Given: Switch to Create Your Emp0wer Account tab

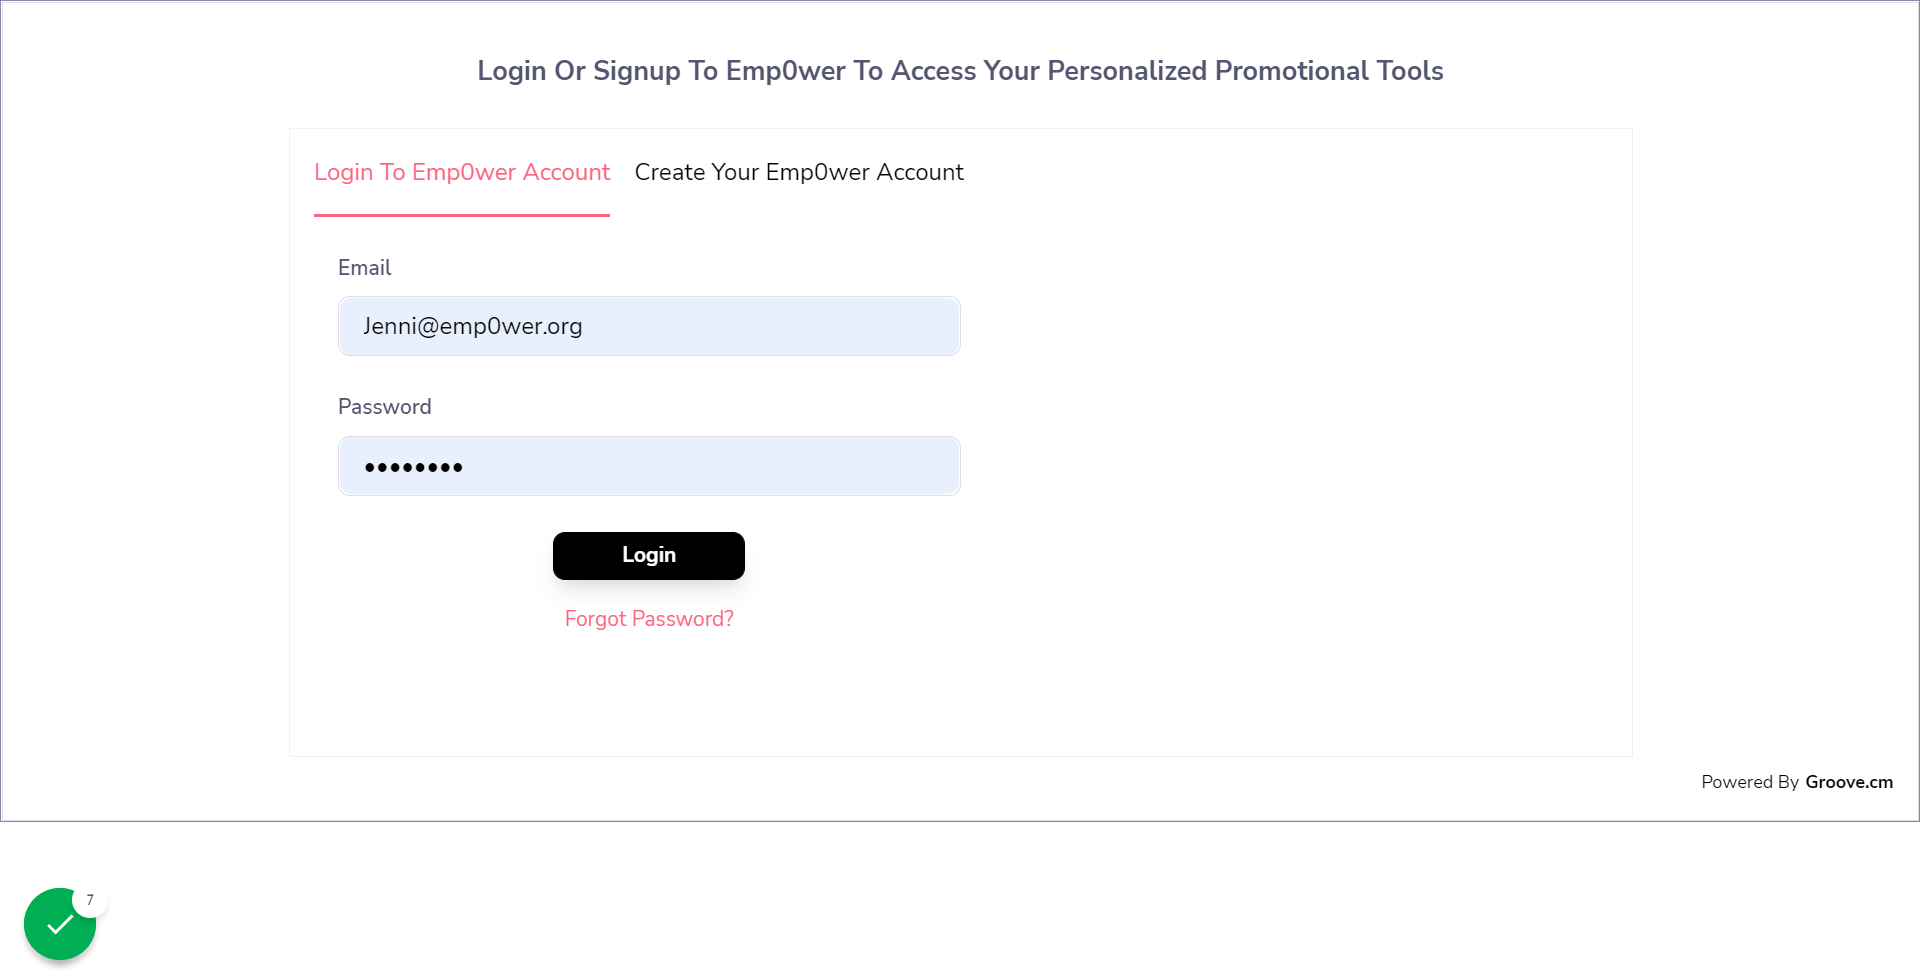Looking at the screenshot, I should coord(799,172).
